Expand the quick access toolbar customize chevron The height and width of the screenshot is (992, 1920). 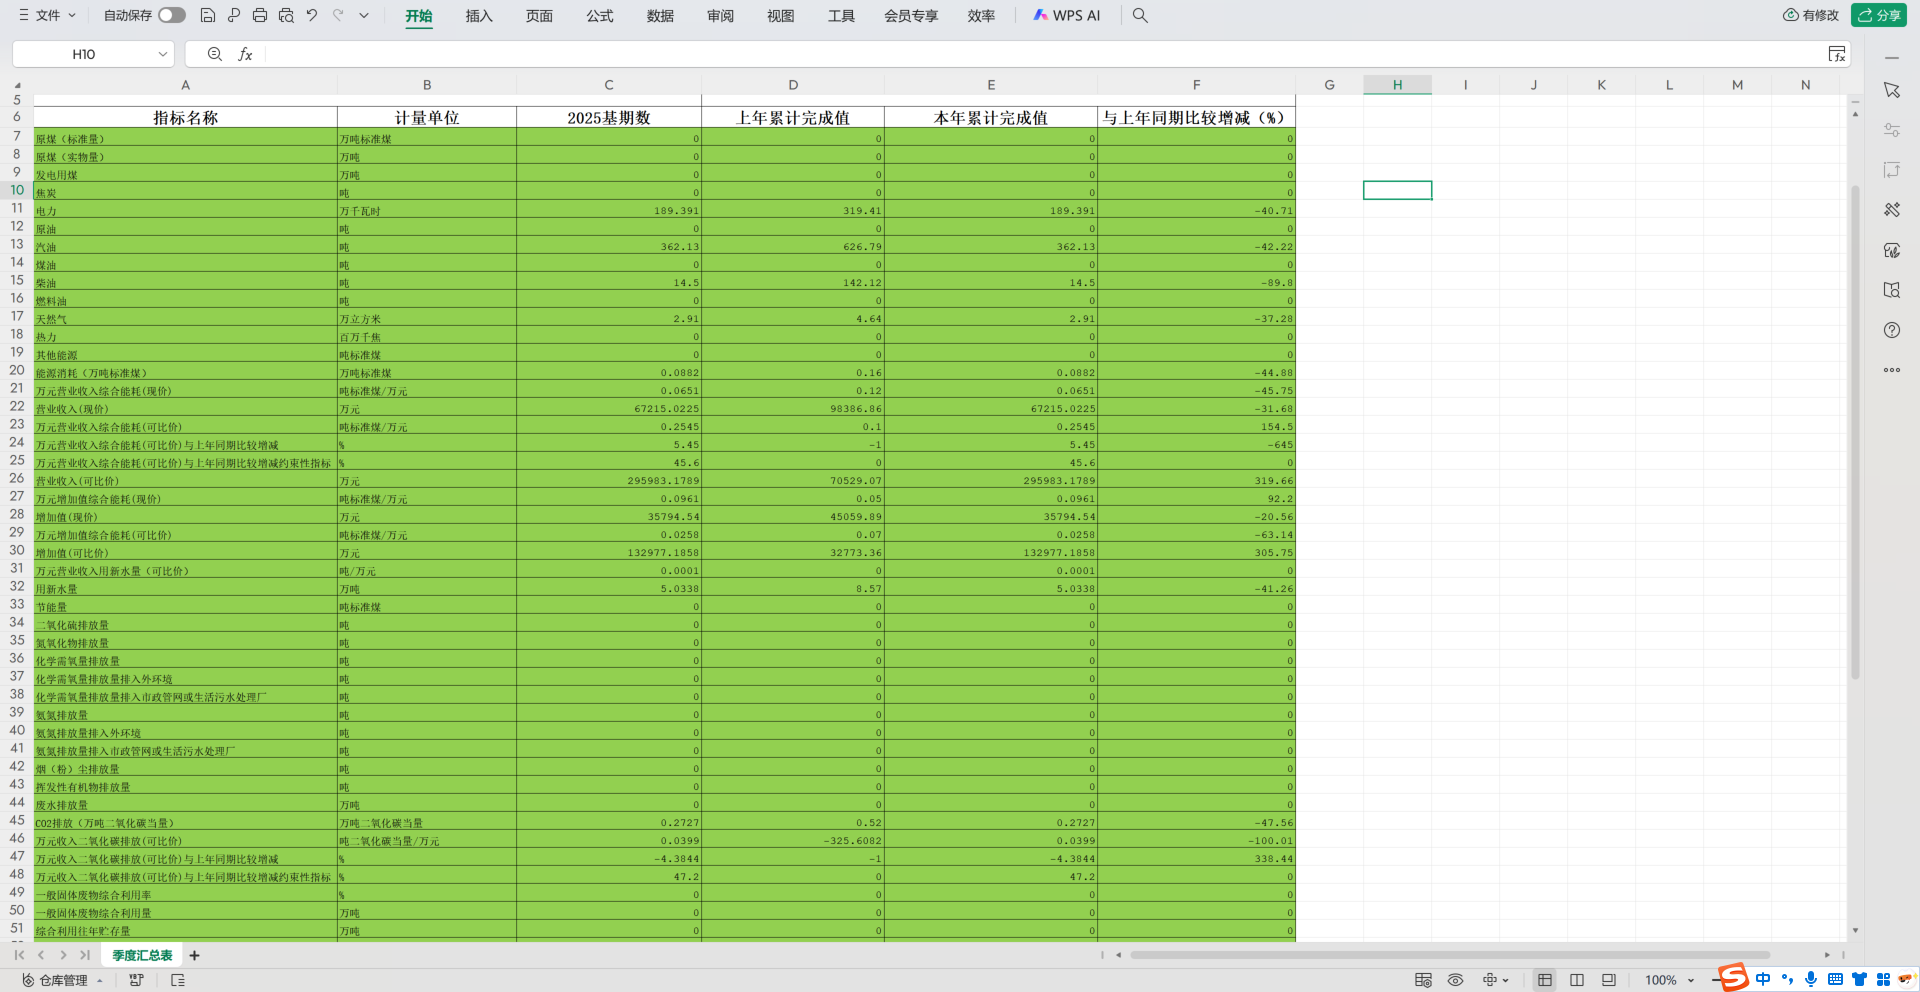[x=364, y=15]
